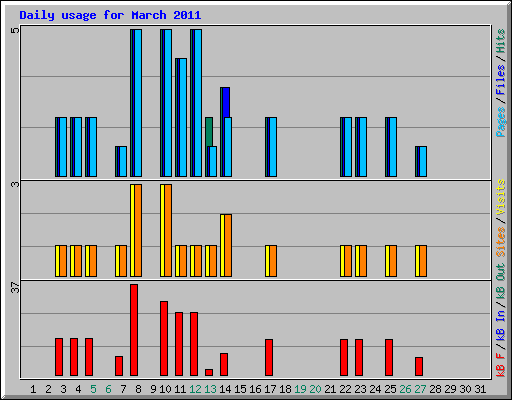Click the yellow Visits bar for day 25

click(x=387, y=261)
